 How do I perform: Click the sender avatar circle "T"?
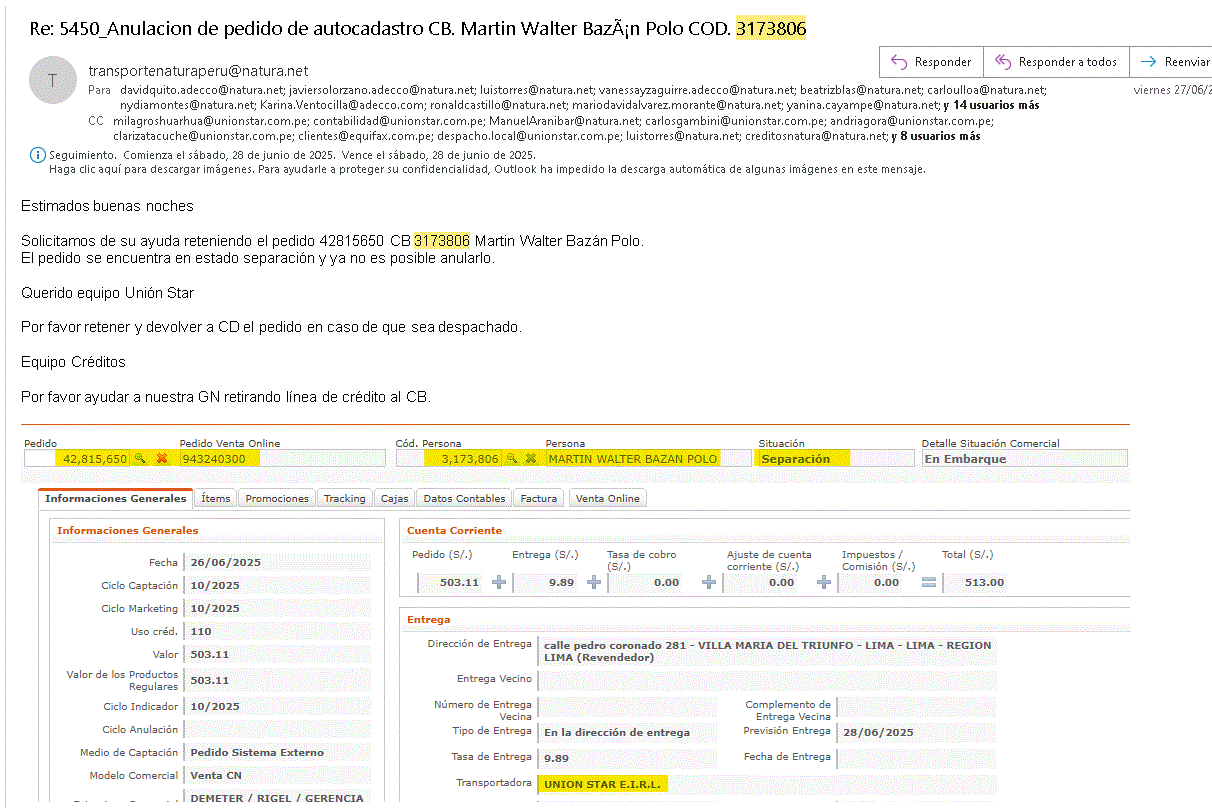click(x=54, y=81)
